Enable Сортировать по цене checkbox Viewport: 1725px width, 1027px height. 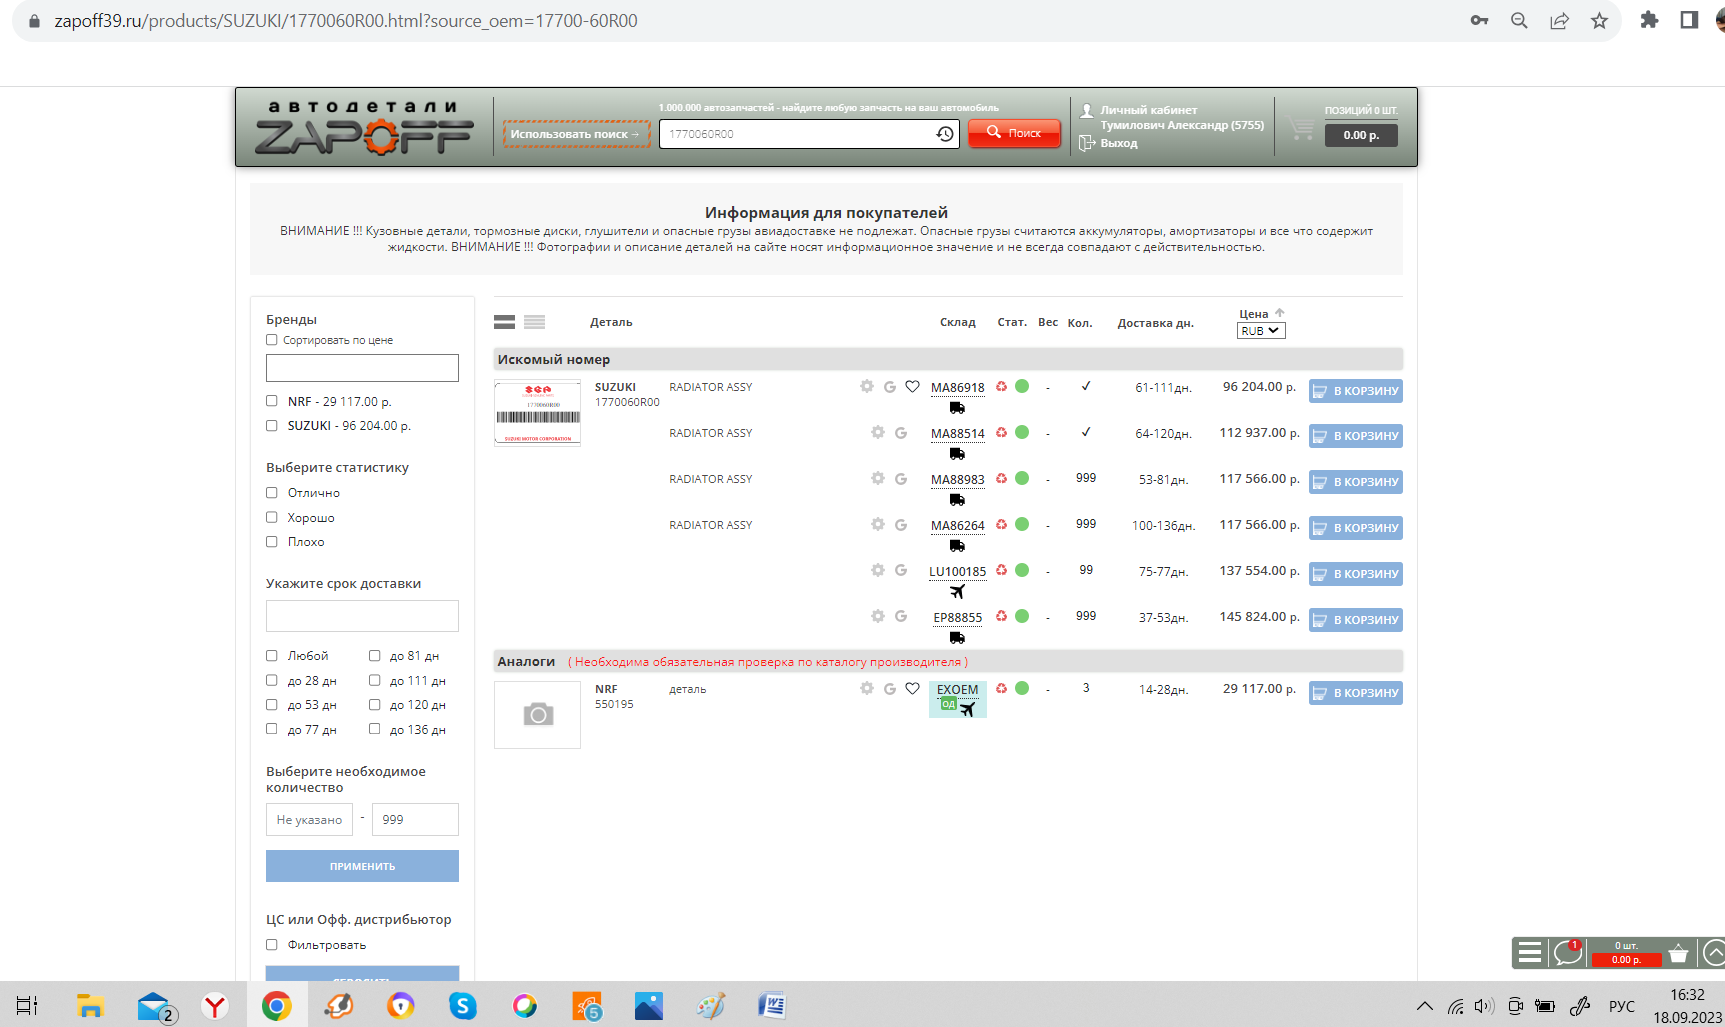(x=272, y=340)
